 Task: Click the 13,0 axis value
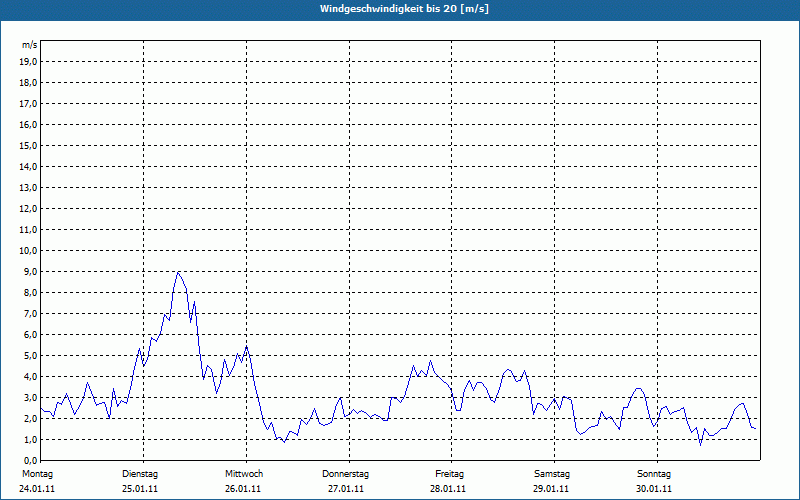[29, 188]
